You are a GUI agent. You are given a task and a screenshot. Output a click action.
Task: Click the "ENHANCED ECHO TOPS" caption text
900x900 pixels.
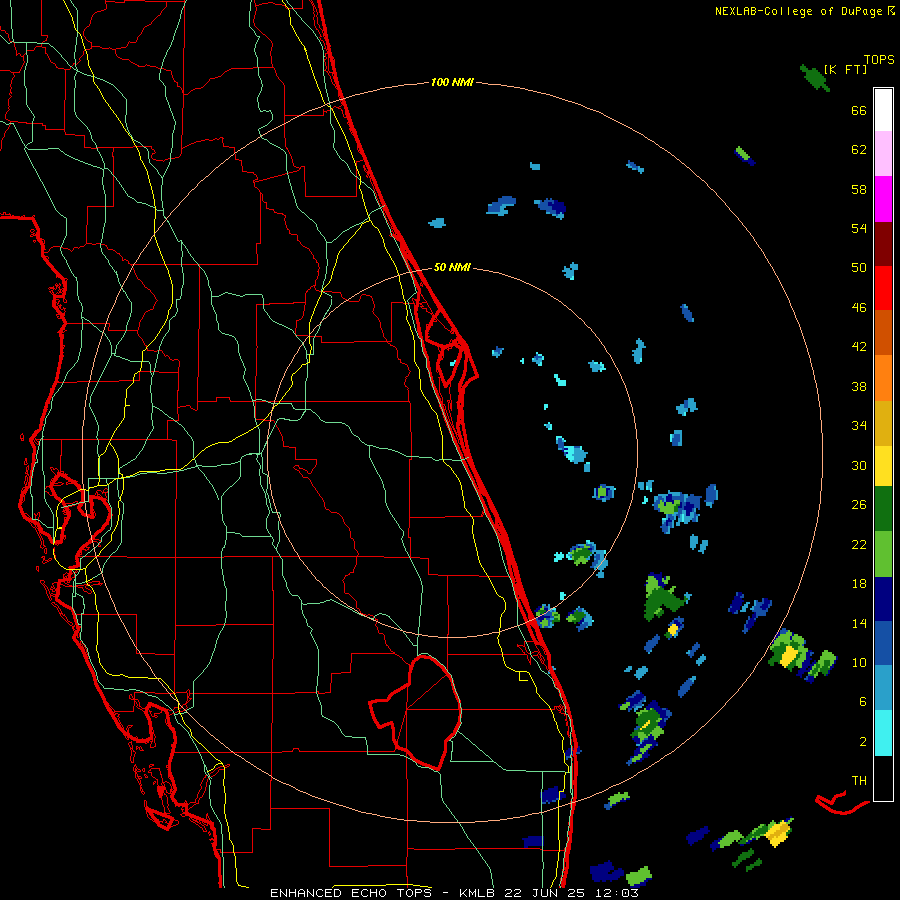[351, 893]
